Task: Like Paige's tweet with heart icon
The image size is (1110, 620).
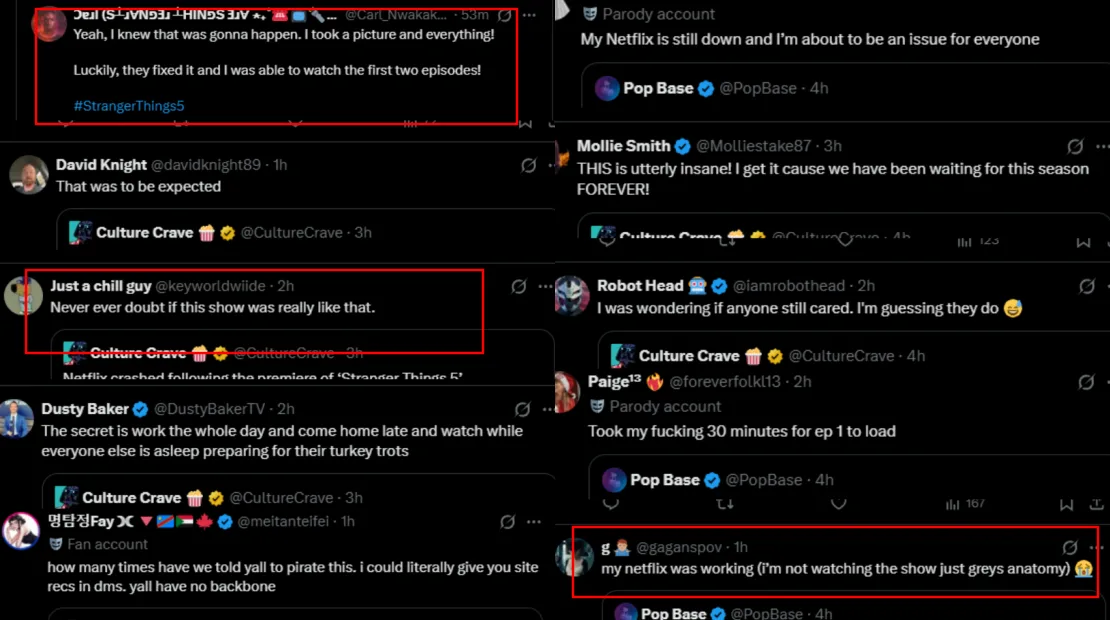Action: [x=839, y=504]
